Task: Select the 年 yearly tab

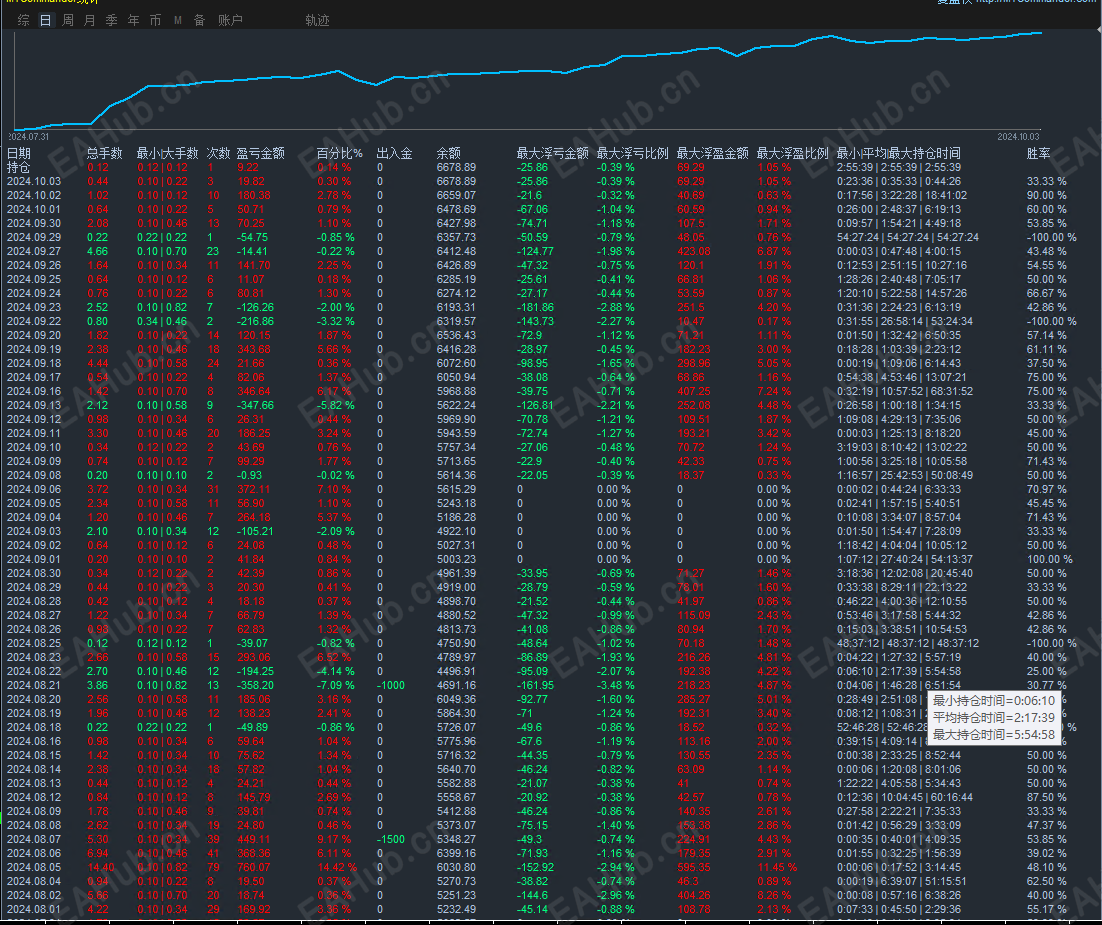Action: coord(134,20)
